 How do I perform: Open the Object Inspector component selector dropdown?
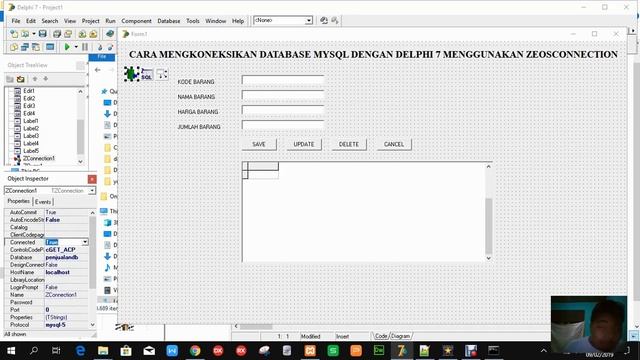coord(92,191)
